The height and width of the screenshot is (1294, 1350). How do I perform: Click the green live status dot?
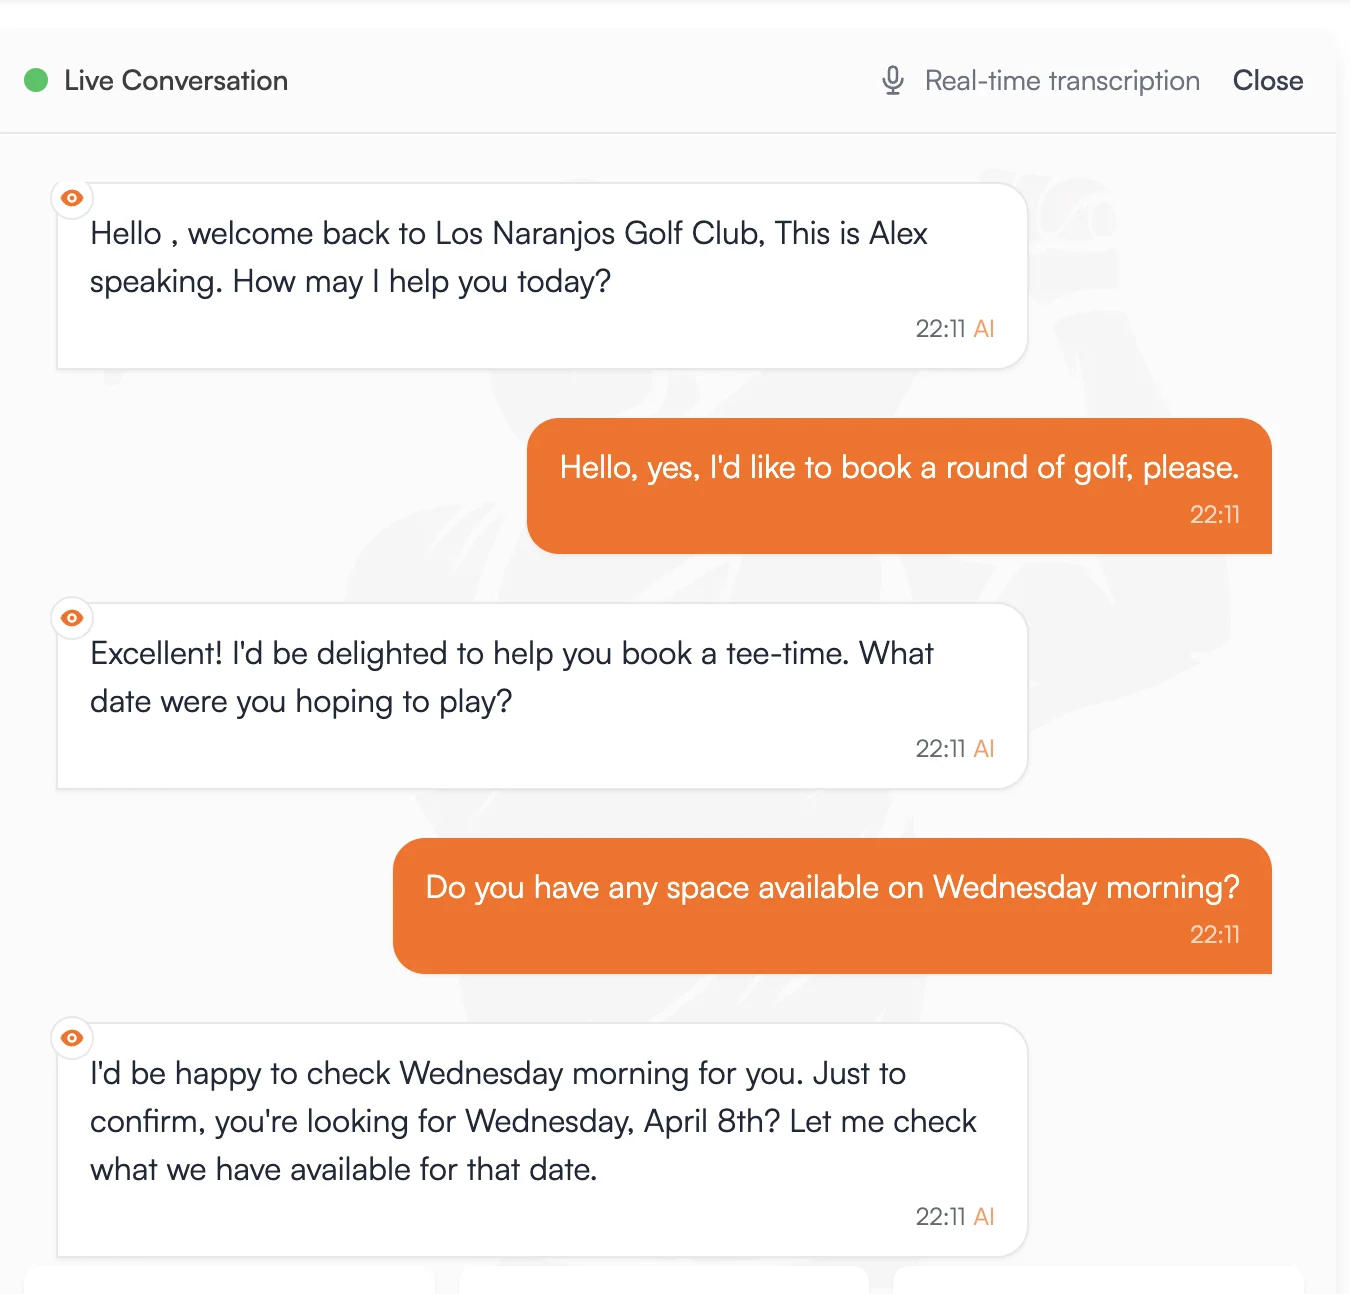(36, 80)
